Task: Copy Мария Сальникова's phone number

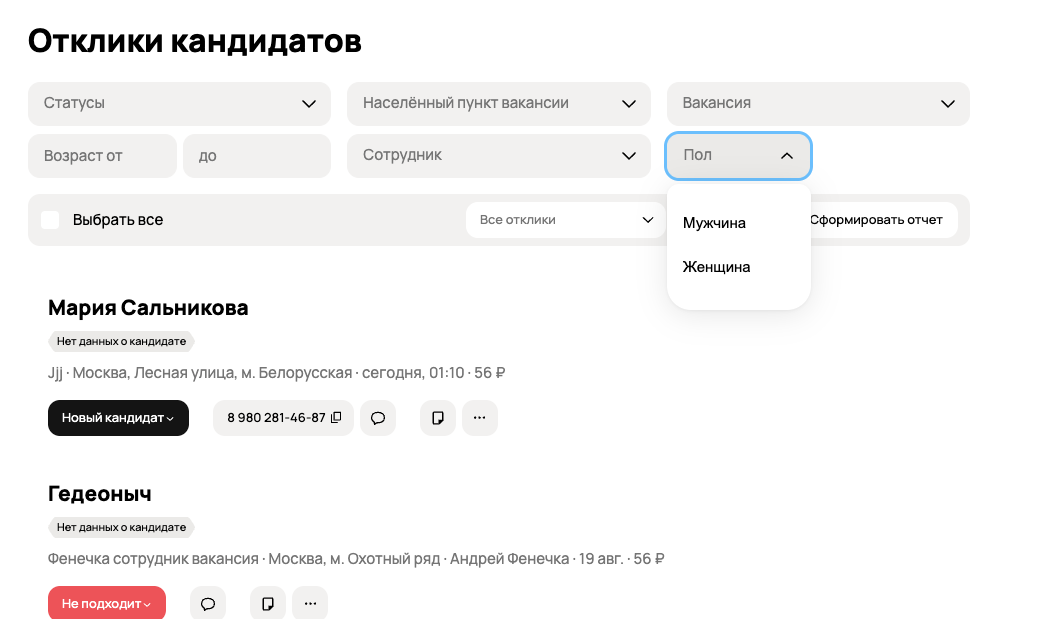Action: point(336,418)
